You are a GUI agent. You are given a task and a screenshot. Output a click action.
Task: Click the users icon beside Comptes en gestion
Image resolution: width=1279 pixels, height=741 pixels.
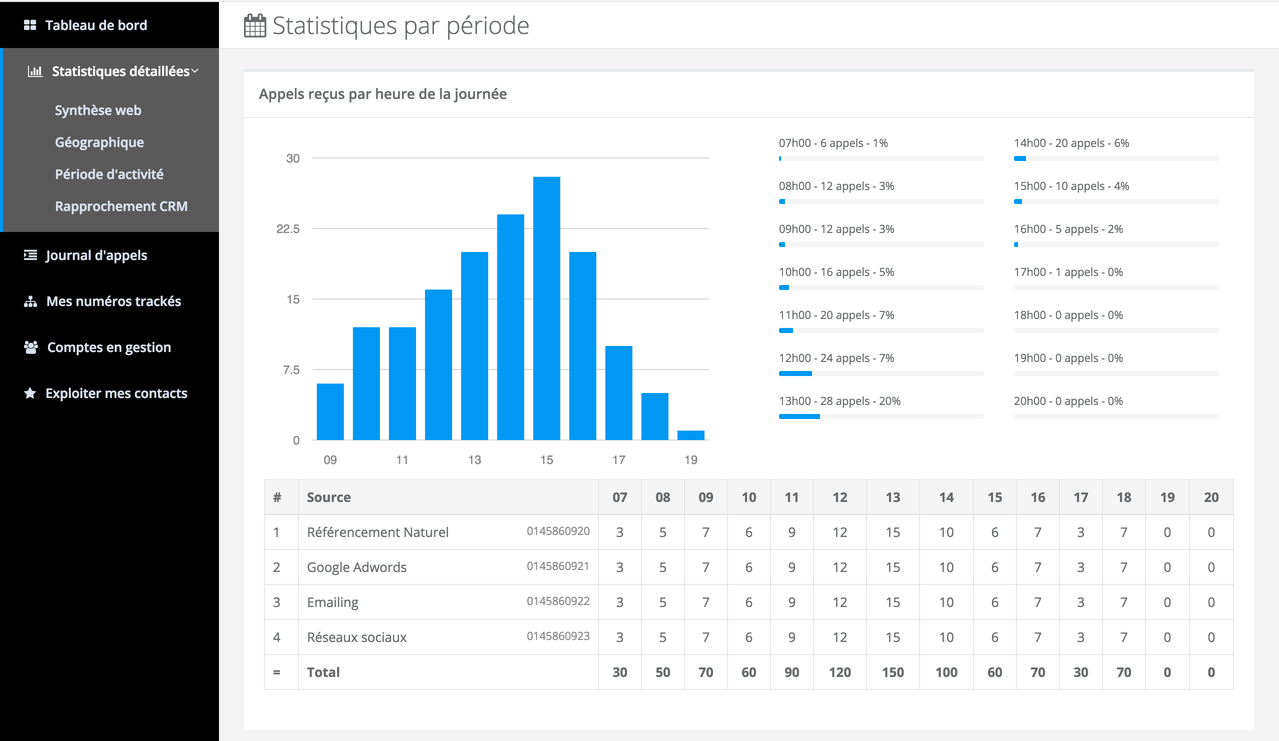click(30, 347)
